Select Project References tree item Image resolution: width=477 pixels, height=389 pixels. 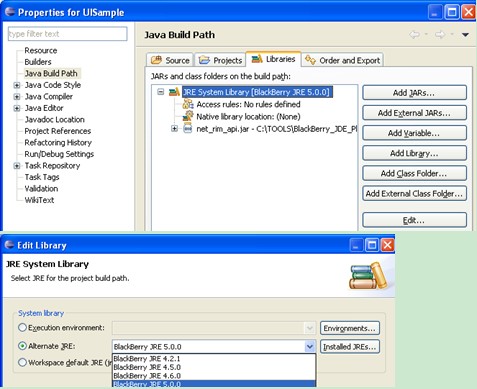(58, 131)
